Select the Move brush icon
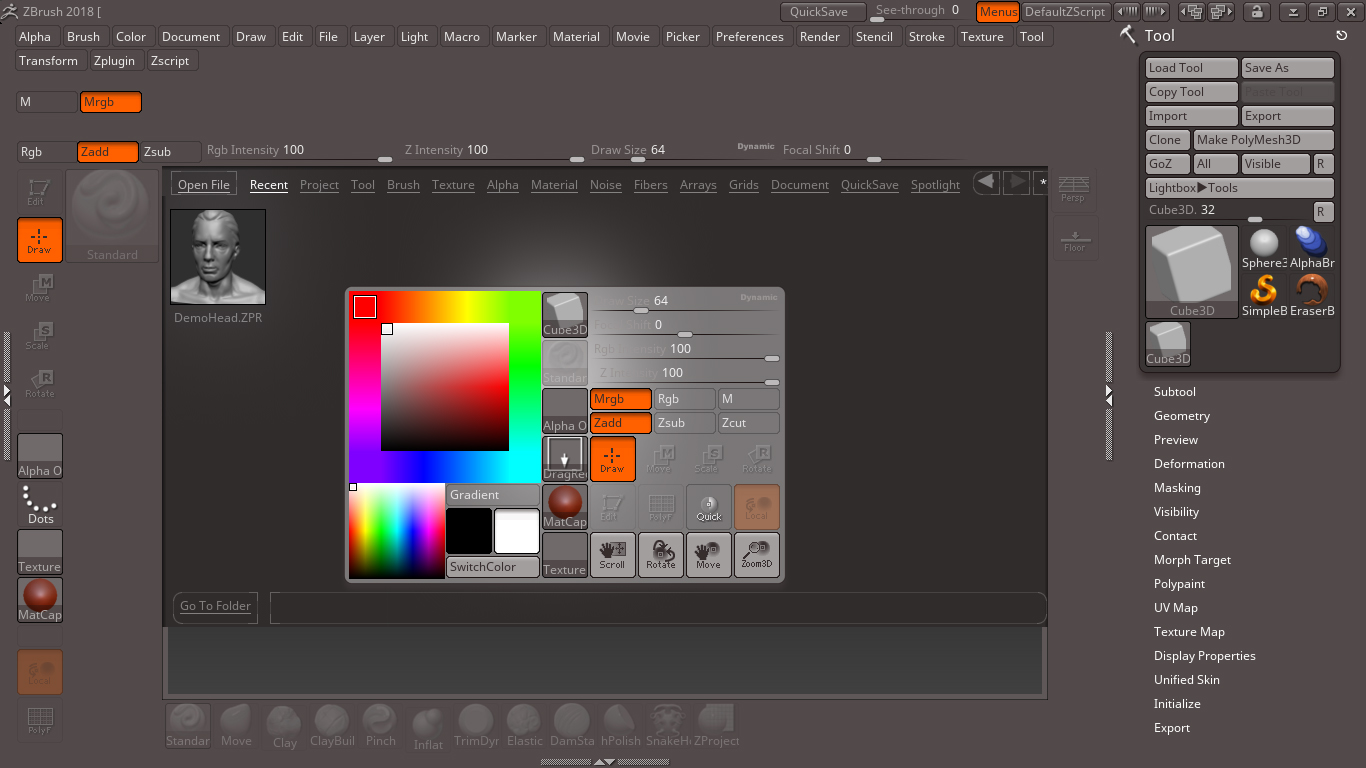This screenshot has height=768, width=1366. point(236,726)
